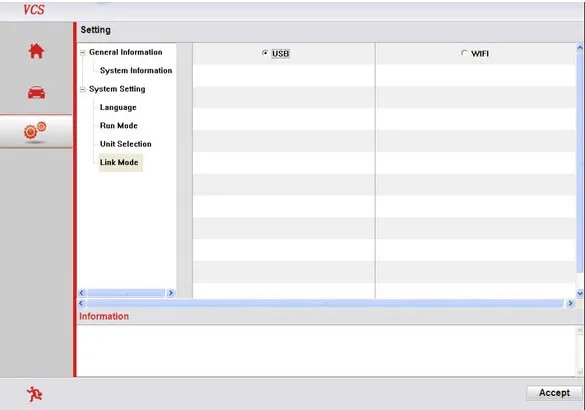This screenshot has height=410, width=585.
Task: Click Information box scrollbar down arrow
Action: pos(579,371)
